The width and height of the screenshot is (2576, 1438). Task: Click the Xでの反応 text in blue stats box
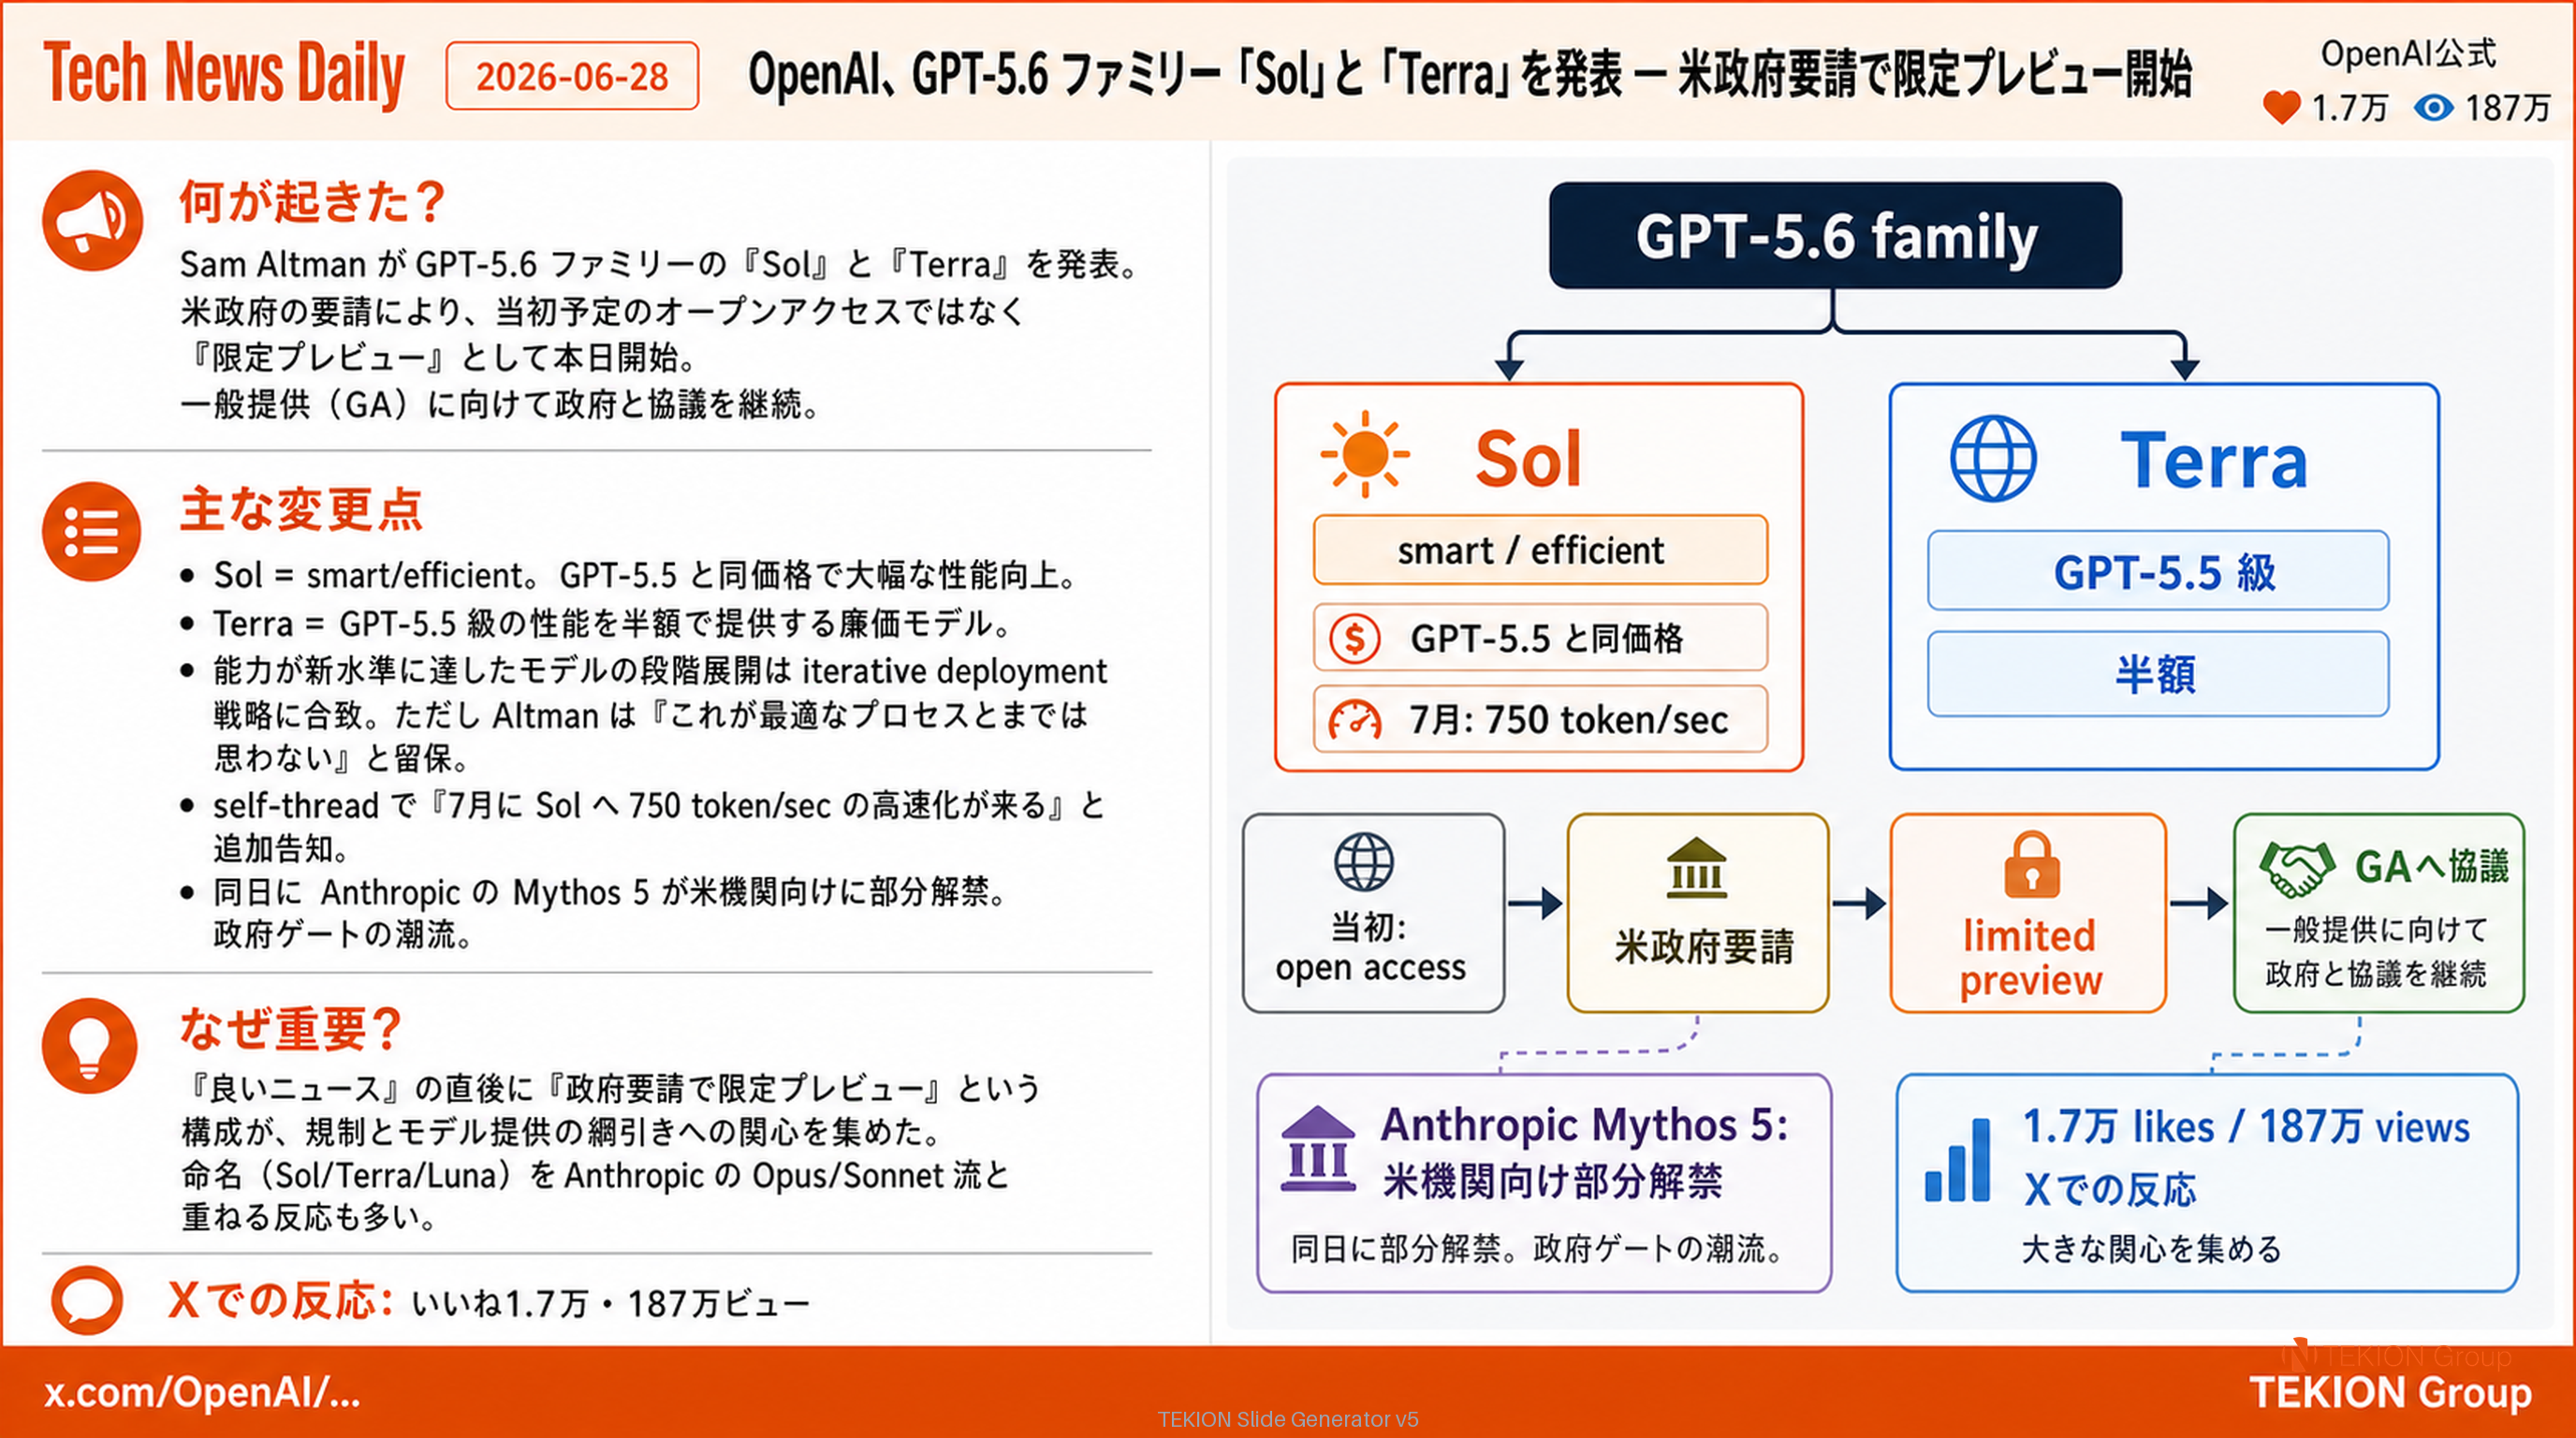click(2110, 1190)
